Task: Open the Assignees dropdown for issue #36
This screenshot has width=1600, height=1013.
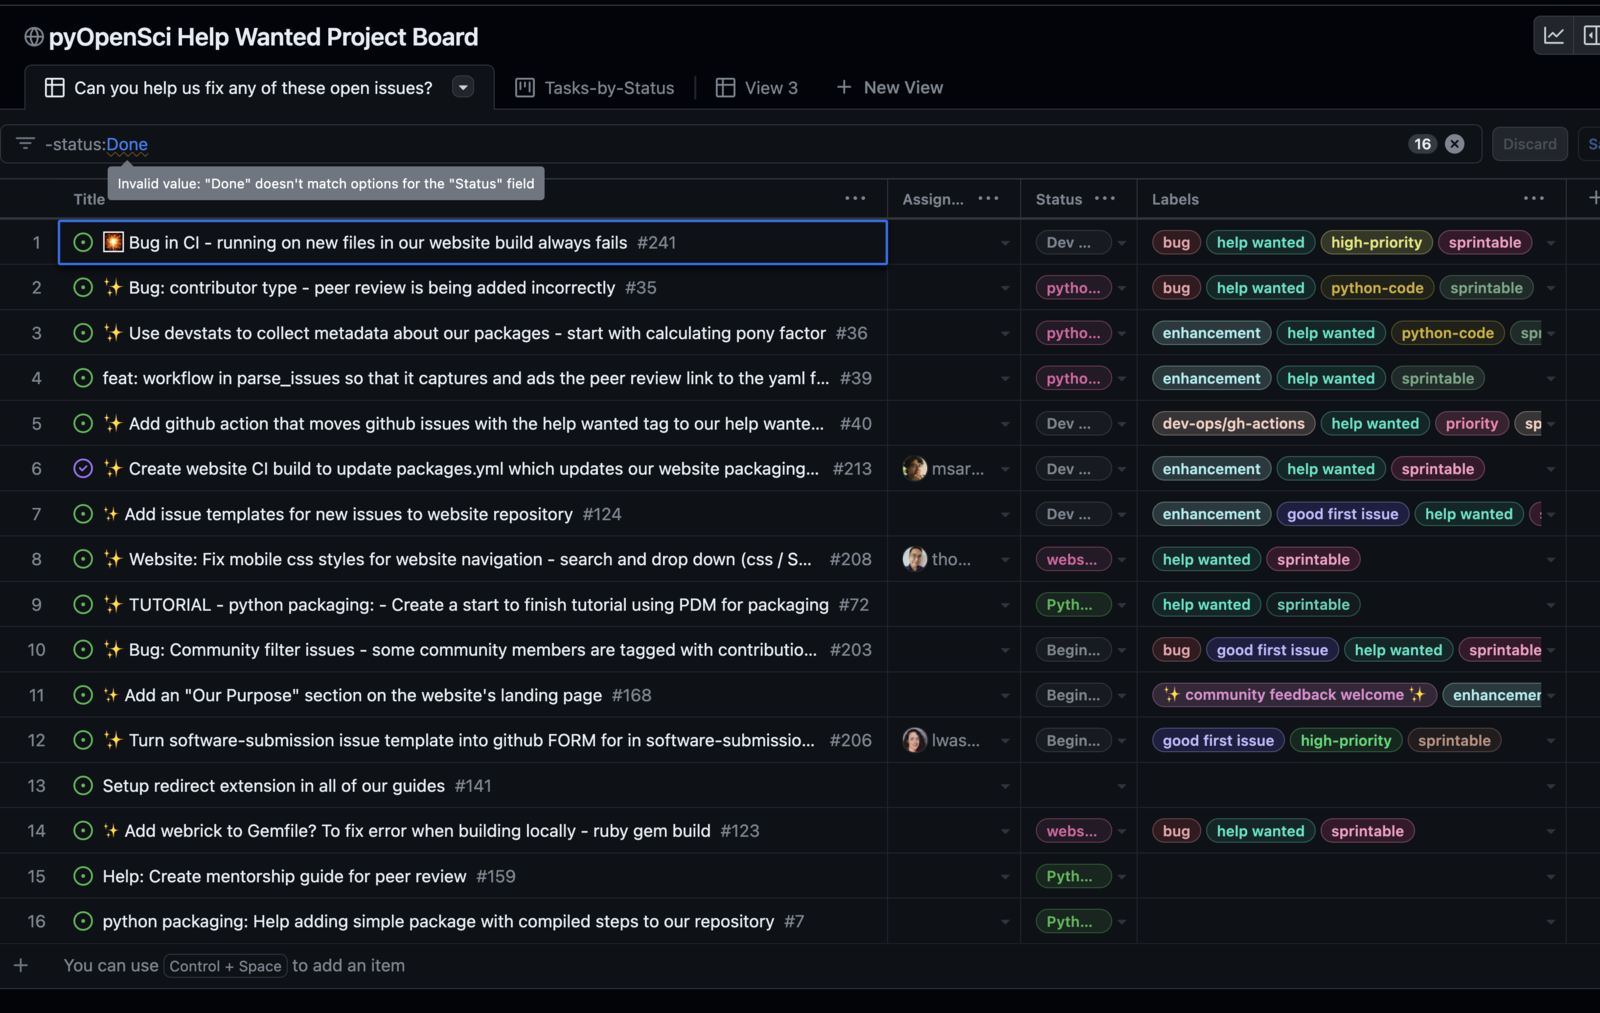Action: [x=1005, y=333]
